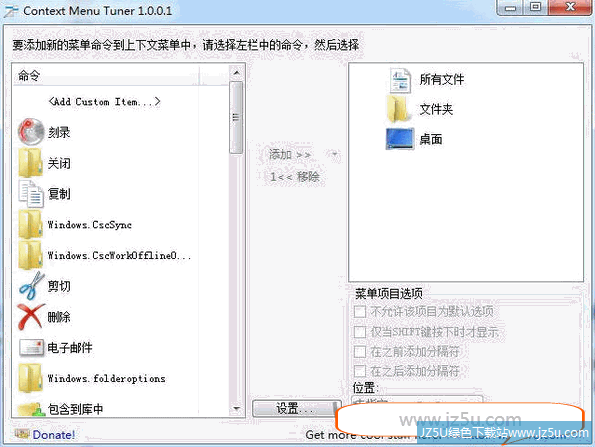
Task: Click the Context Menu Tuner title bar icon
Action: click(11, 11)
